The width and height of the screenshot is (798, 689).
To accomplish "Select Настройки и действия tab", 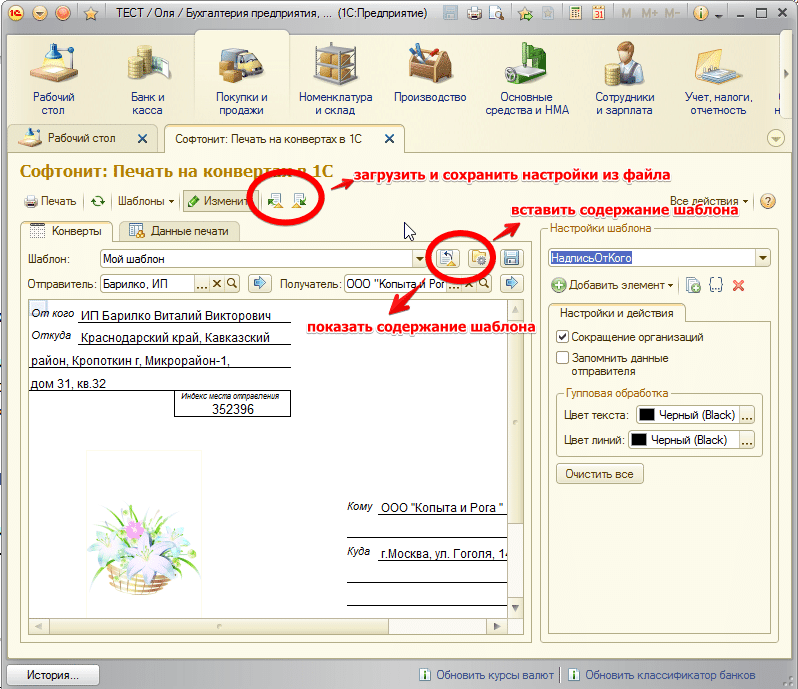I will coord(616,313).
